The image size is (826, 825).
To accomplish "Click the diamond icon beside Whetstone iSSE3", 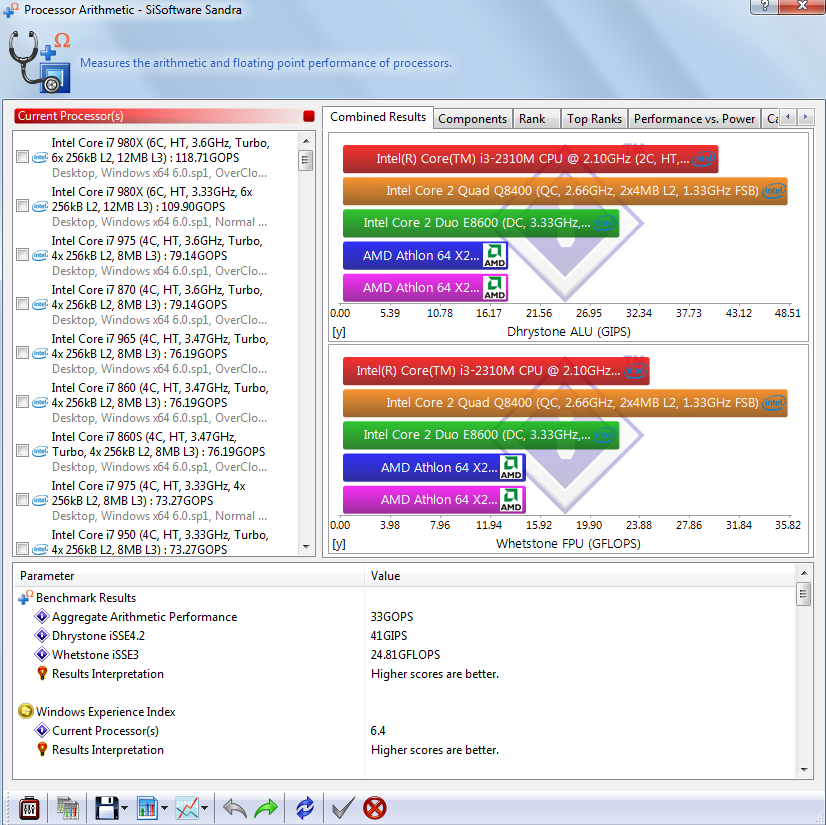I will [42, 654].
